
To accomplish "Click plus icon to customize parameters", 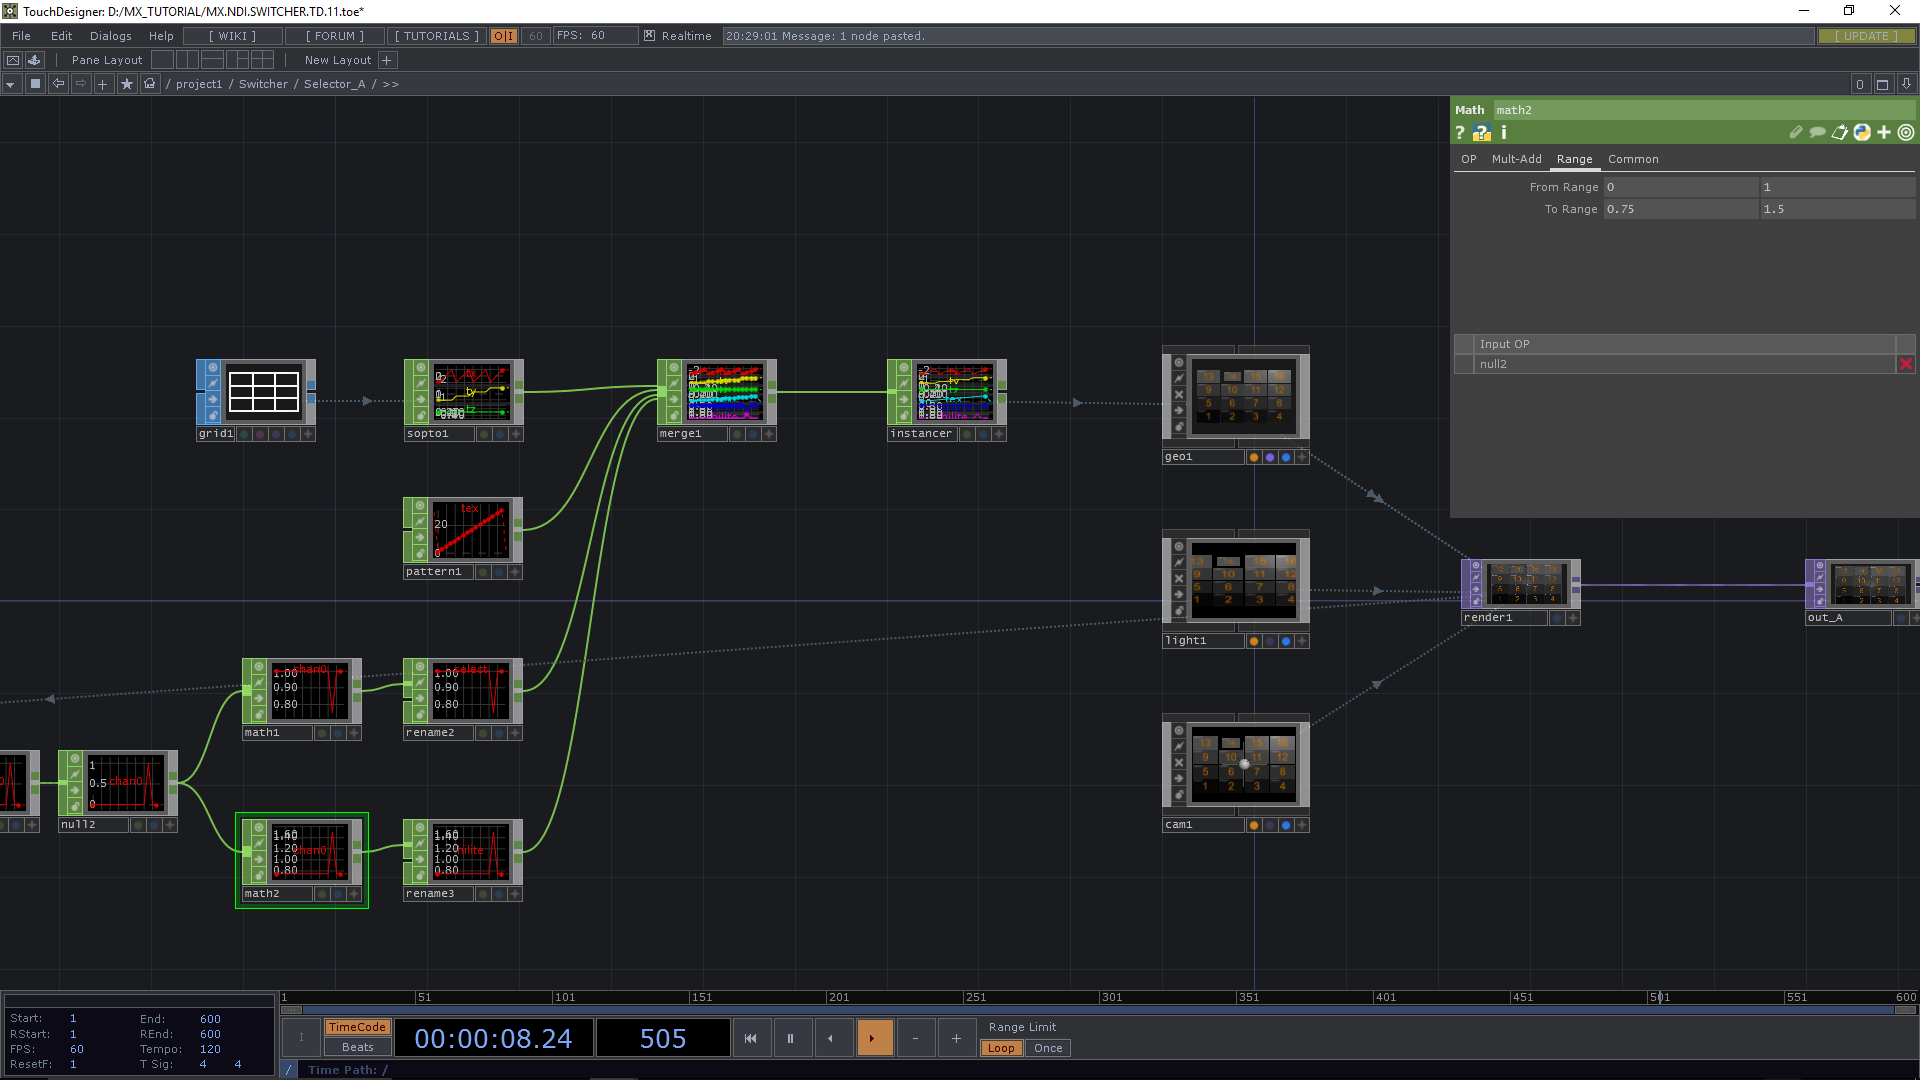I will 1884,132.
